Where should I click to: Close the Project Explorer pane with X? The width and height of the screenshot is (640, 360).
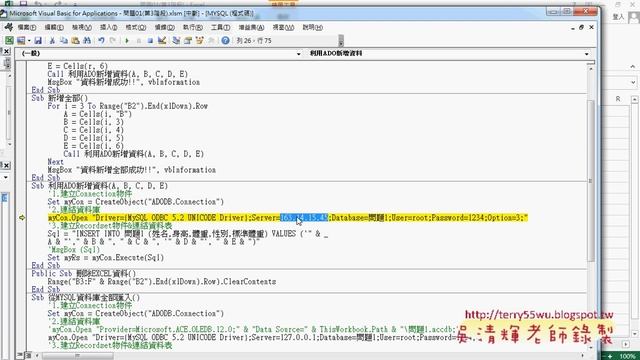(6, 51)
